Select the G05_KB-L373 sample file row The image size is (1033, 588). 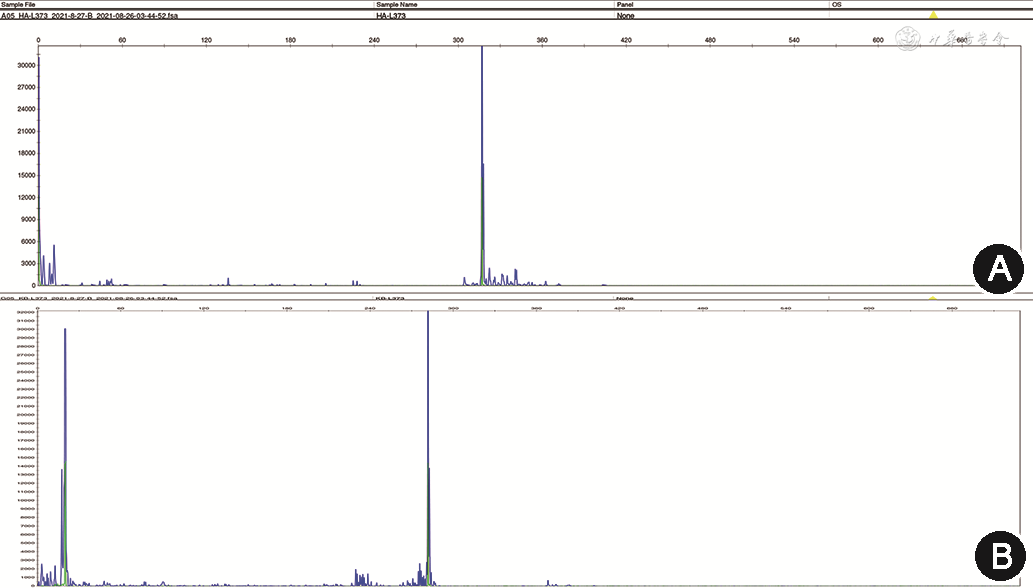point(90,298)
